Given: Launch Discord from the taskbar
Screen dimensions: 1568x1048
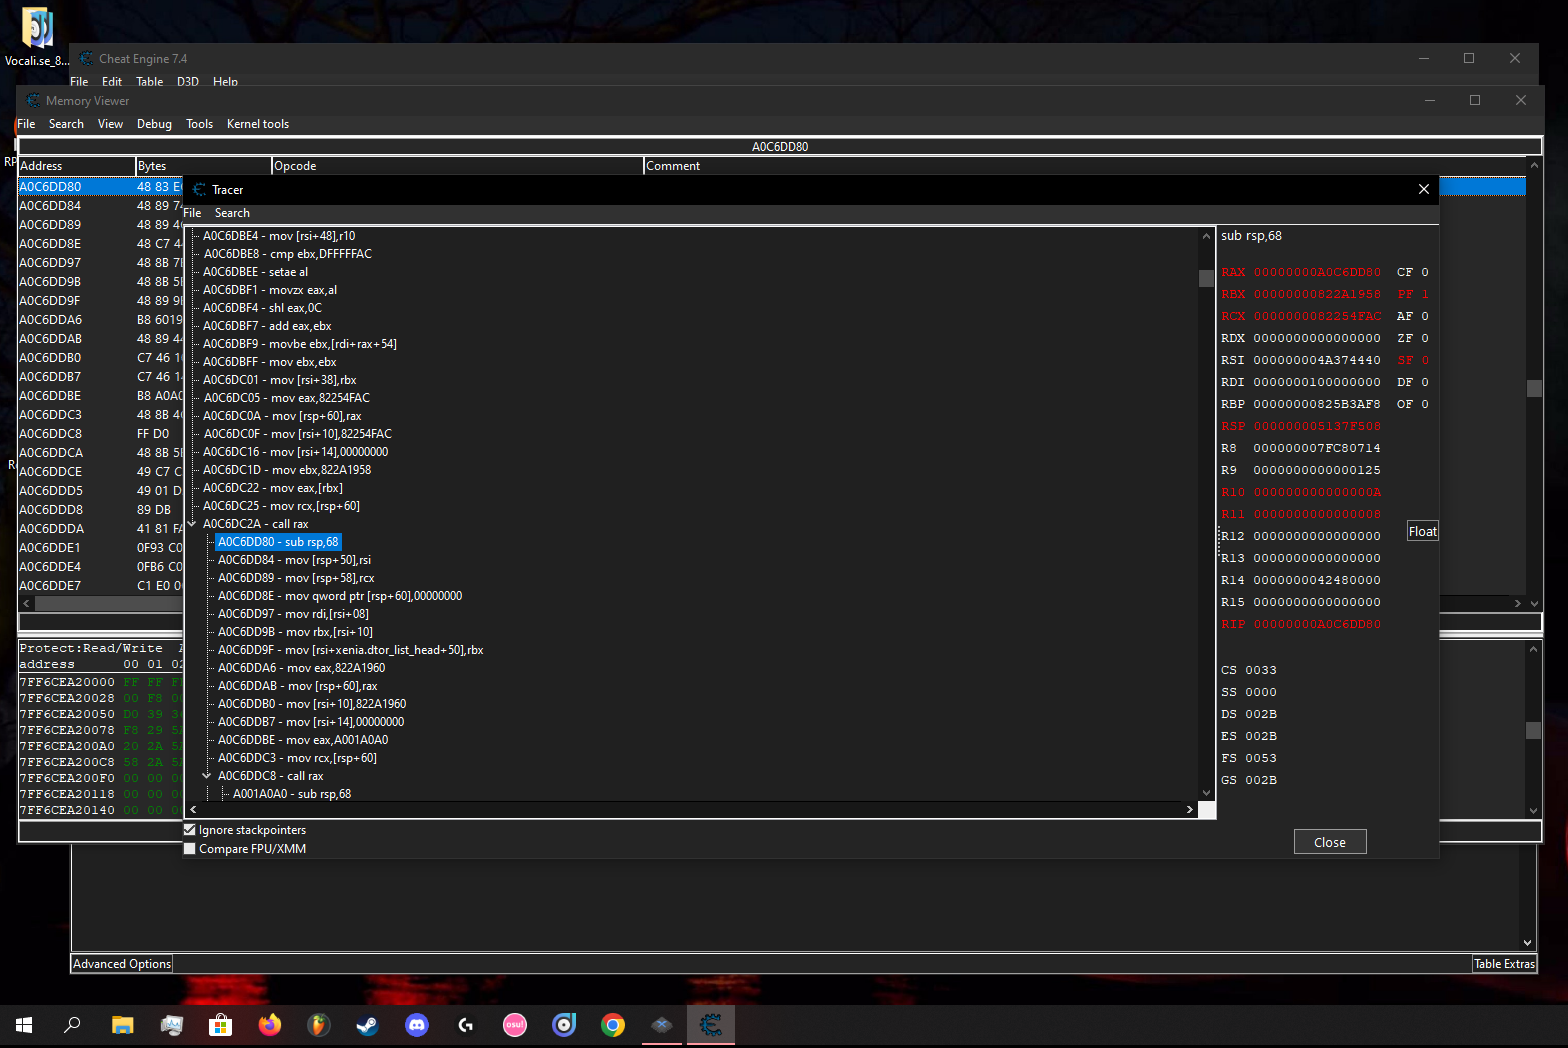Looking at the screenshot, I should tap(417, 1025).
